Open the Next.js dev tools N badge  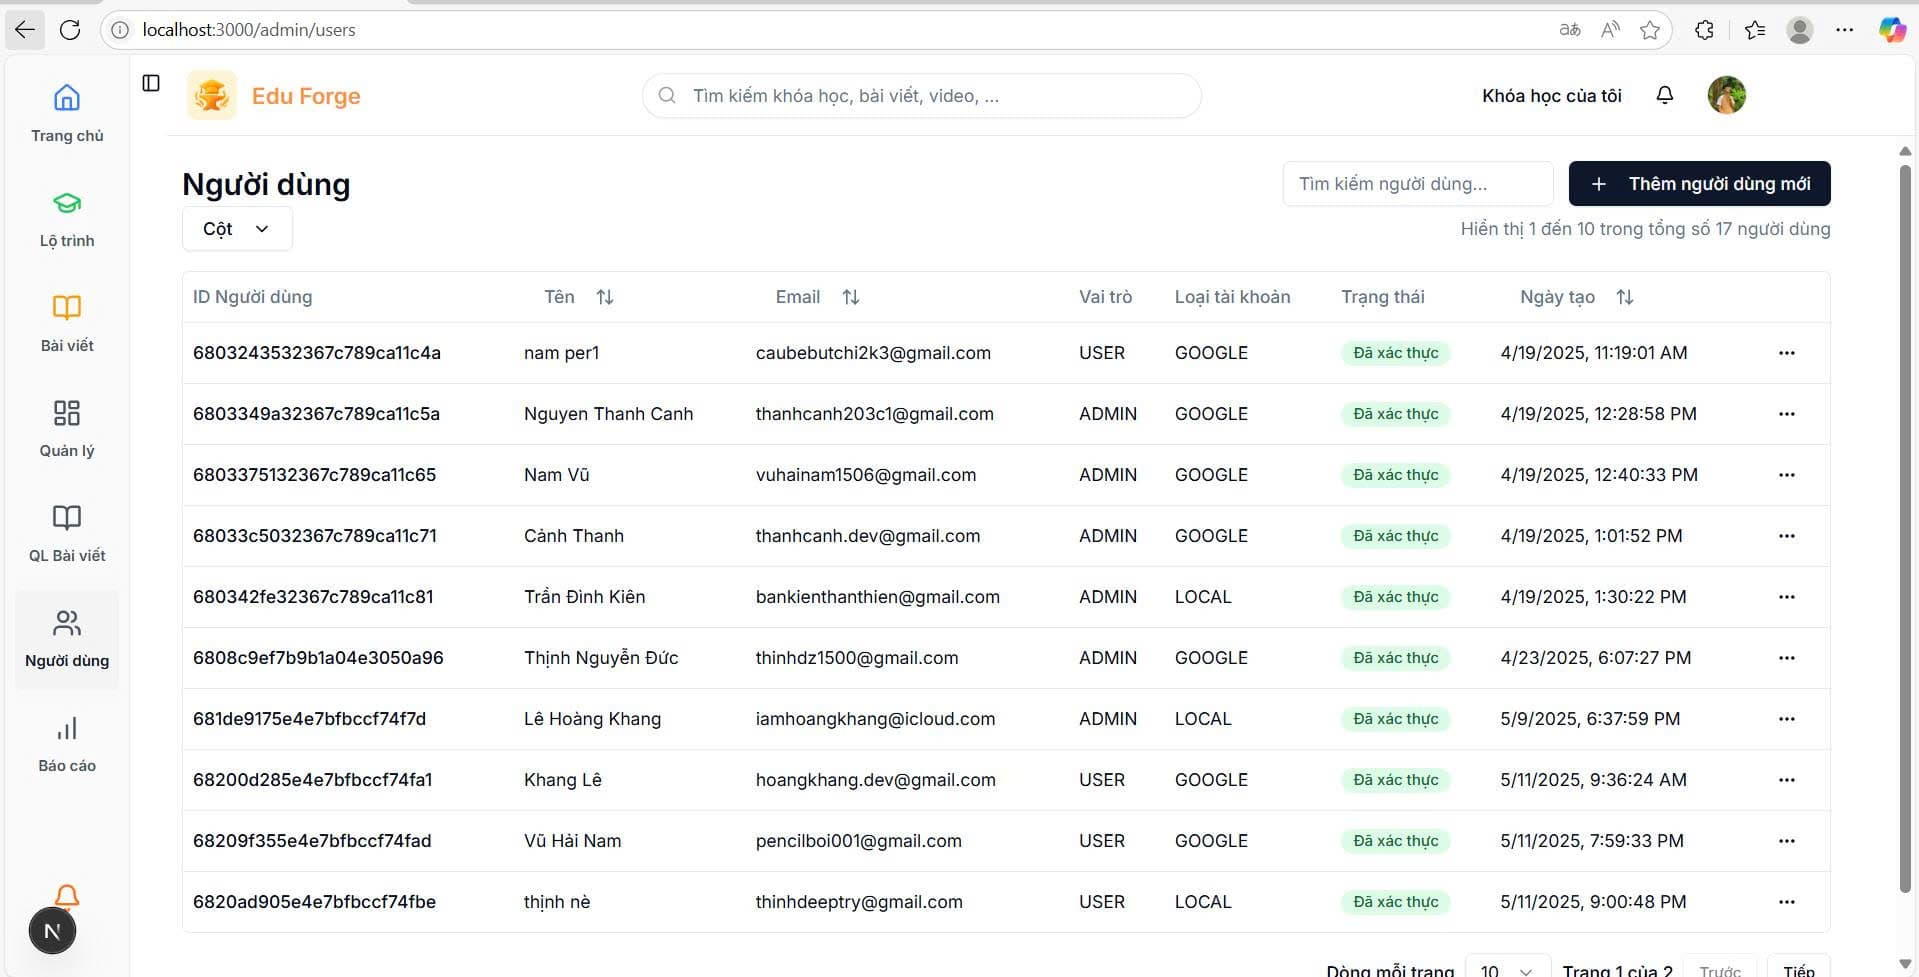[x=52, y=931]
